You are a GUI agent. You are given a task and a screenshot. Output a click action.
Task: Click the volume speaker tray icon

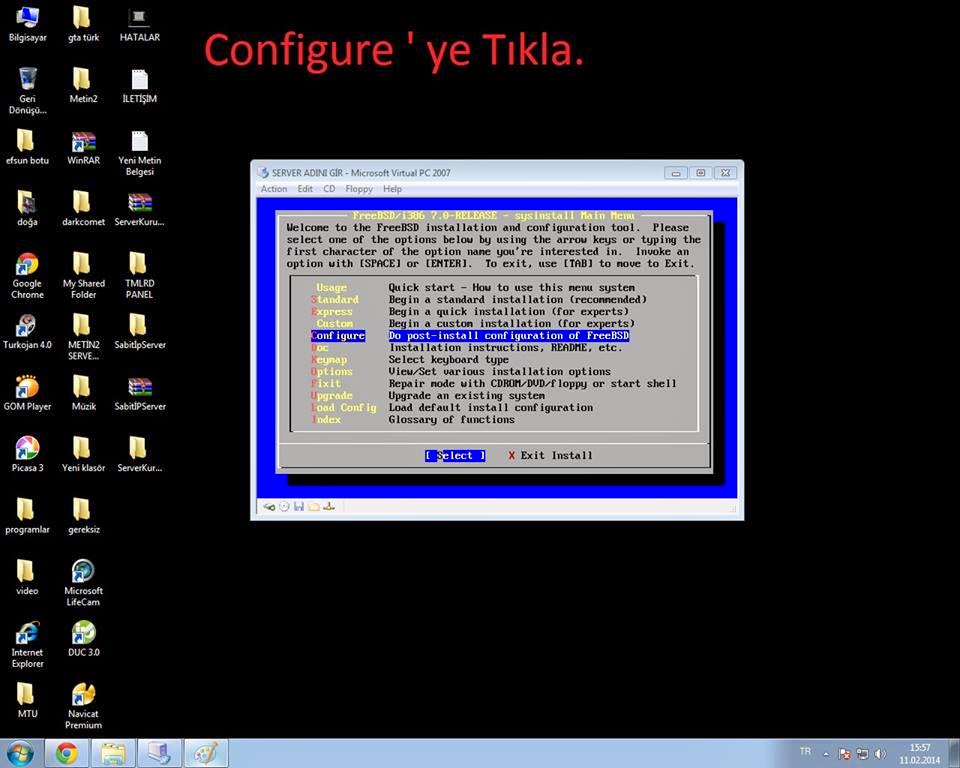click(880, 754)
